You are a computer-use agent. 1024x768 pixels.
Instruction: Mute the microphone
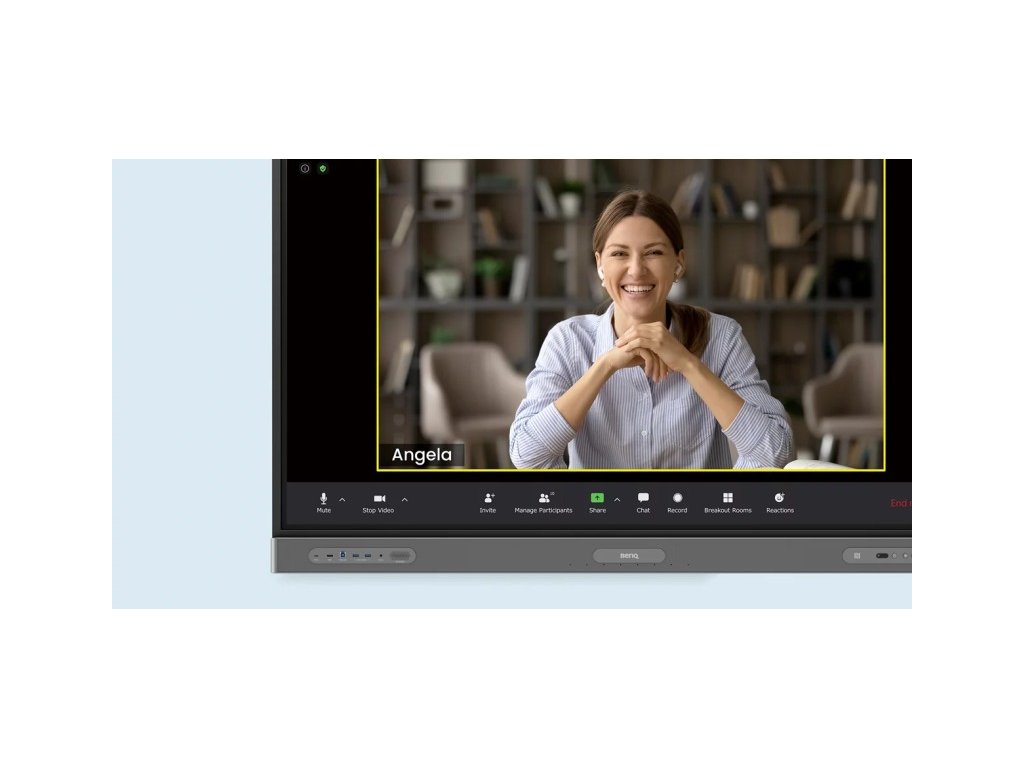click(x=323, y=503)
